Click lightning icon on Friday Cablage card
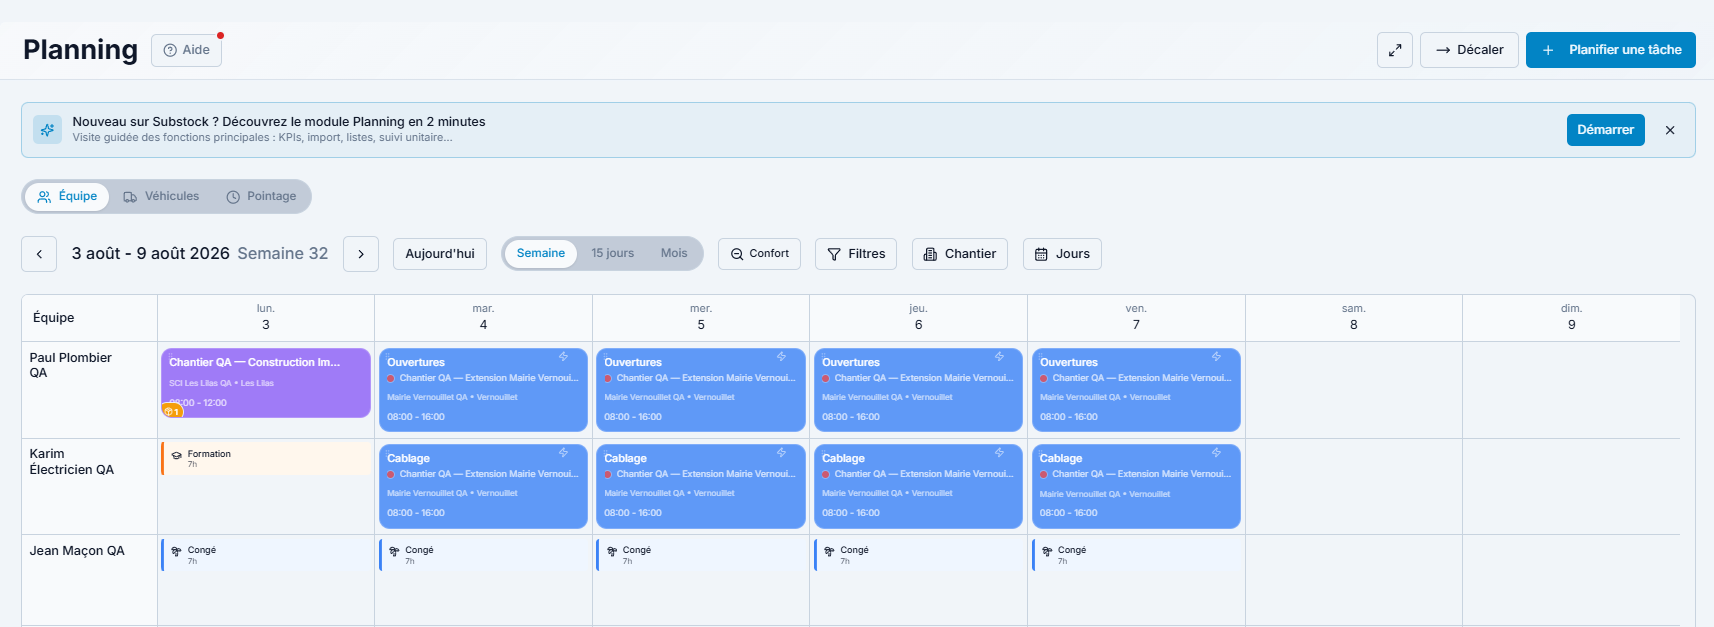The image size is (1714, 627). pyautogui.click(x=1217, y=453)
